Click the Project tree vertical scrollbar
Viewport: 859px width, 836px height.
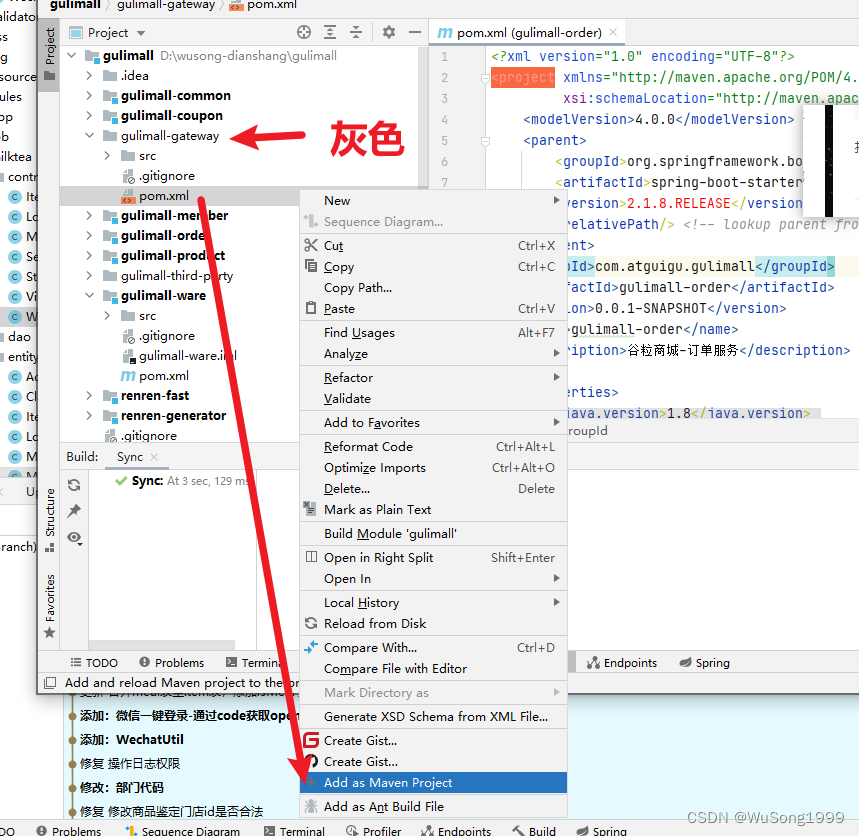click(x=422, y=115)
